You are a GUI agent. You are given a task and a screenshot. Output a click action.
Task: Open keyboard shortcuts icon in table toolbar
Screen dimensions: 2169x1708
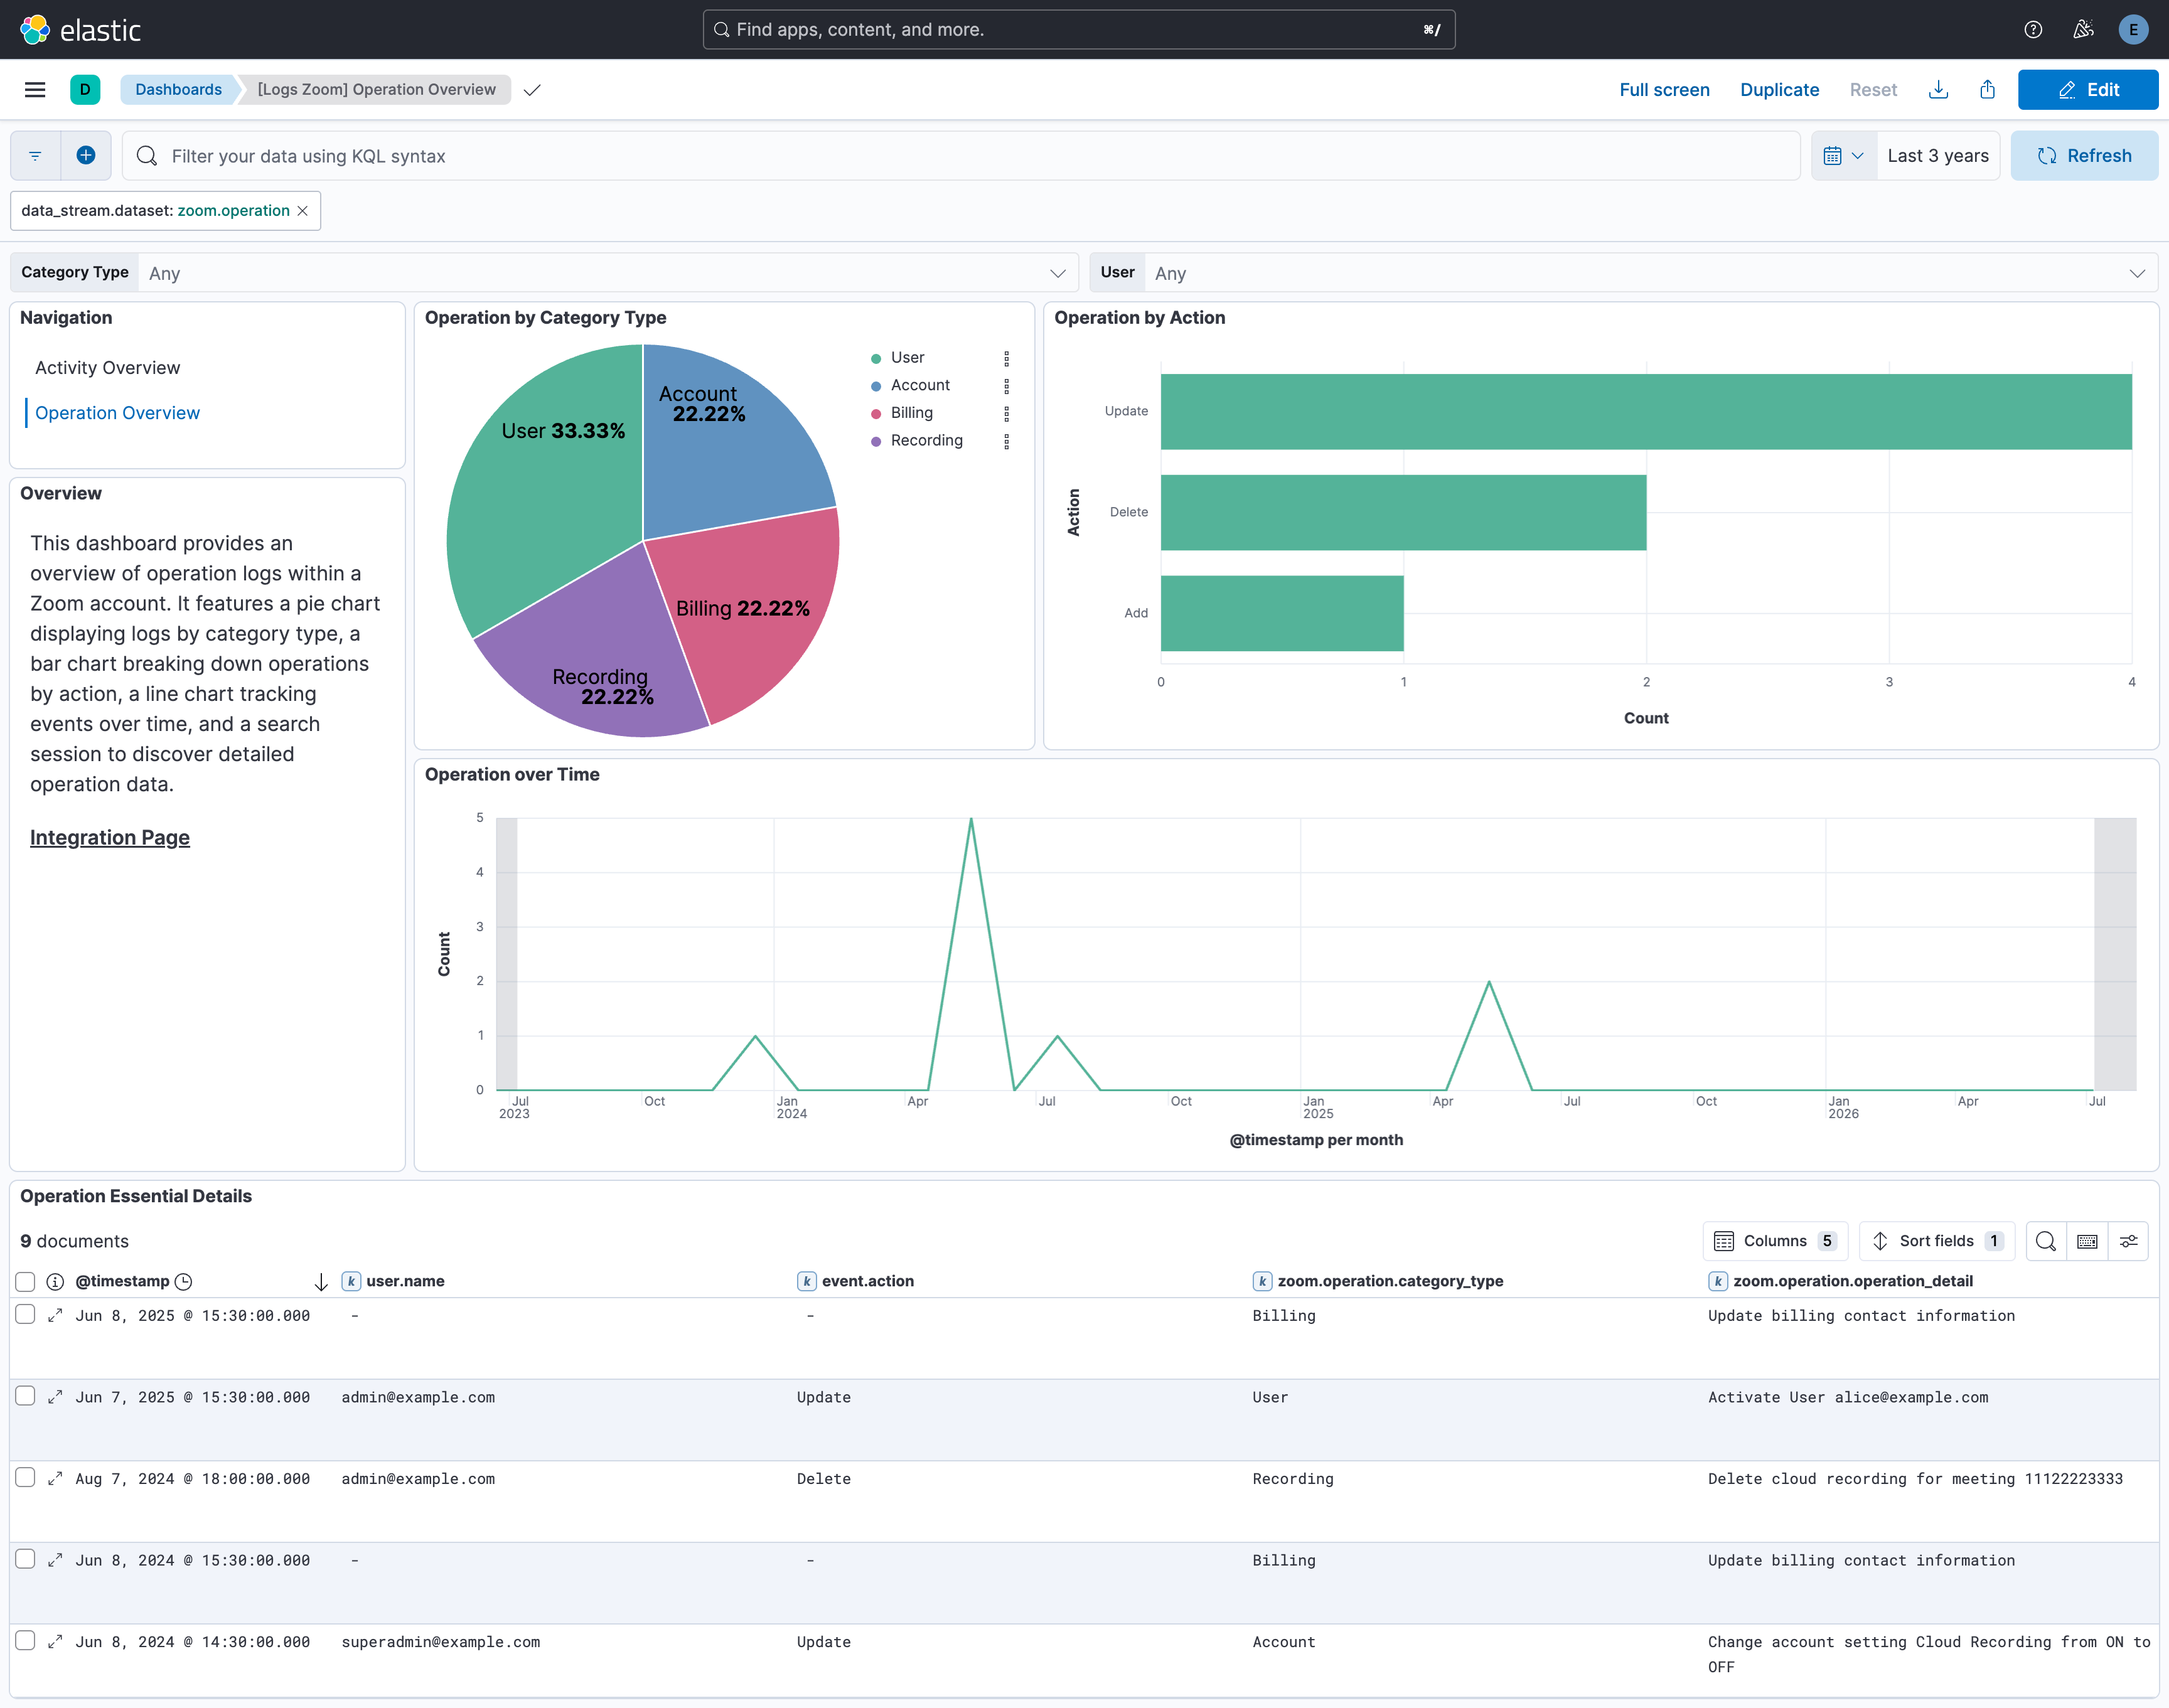click(x=2087, y=1241)
